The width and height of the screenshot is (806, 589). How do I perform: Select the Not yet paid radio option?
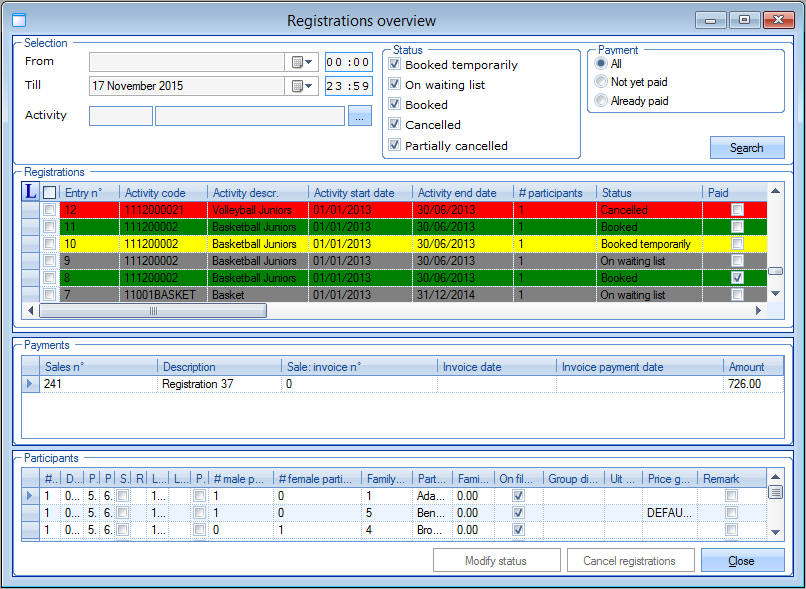tap(601, 82)
